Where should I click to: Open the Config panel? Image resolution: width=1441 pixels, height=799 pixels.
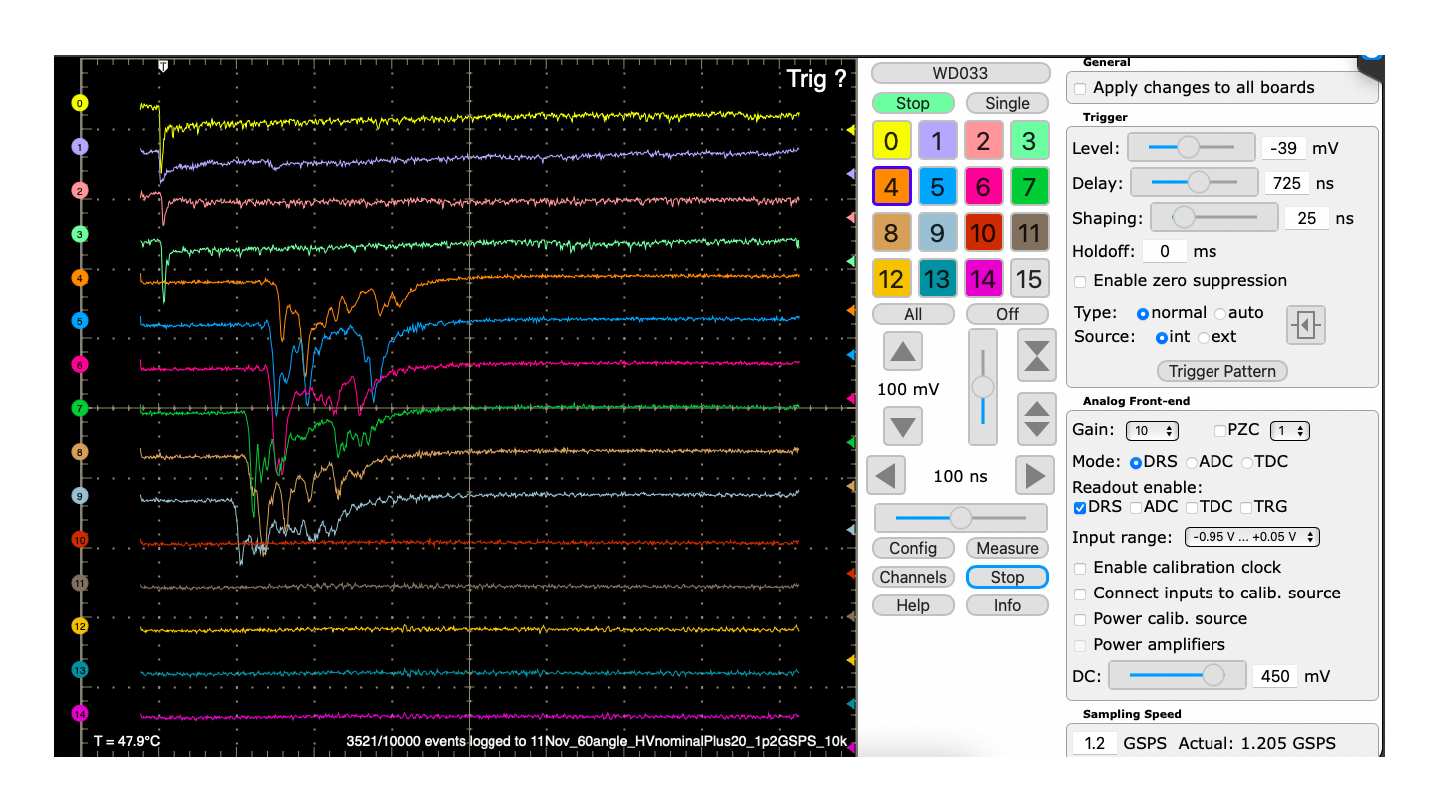[x=913, y=548]
